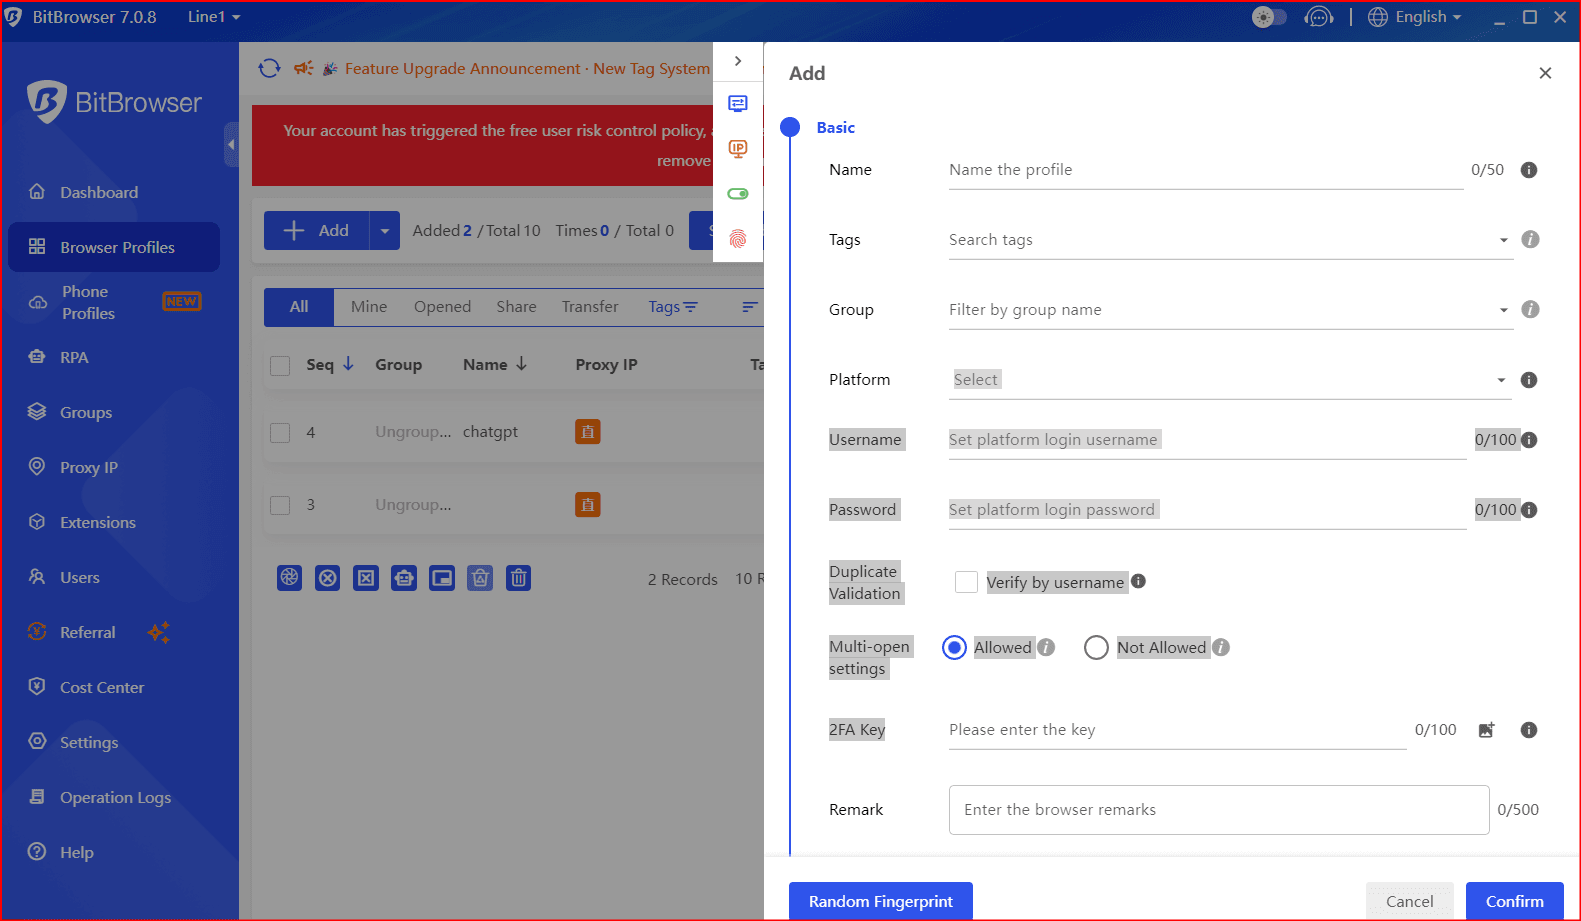Click the trash delete icon in bottom toolbar

click(x=518, y=578)
